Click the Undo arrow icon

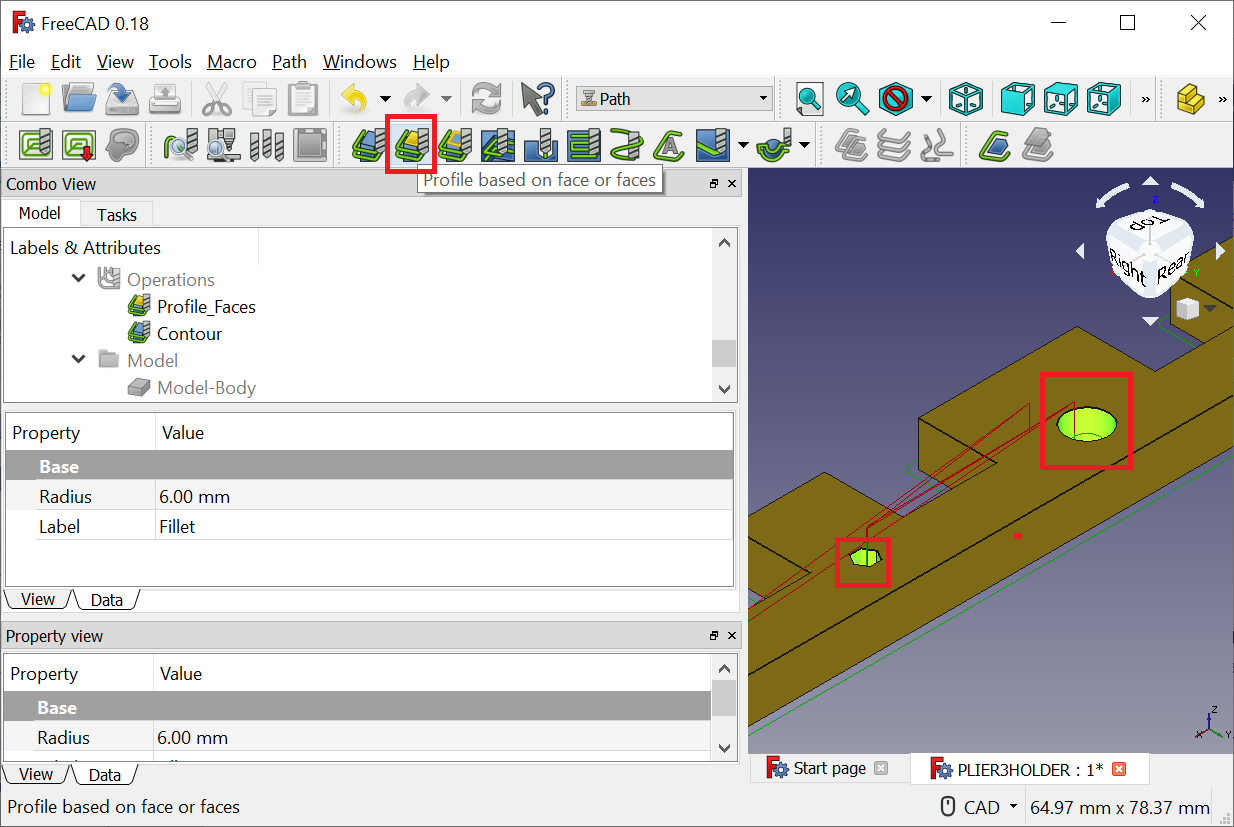(354, 98)
